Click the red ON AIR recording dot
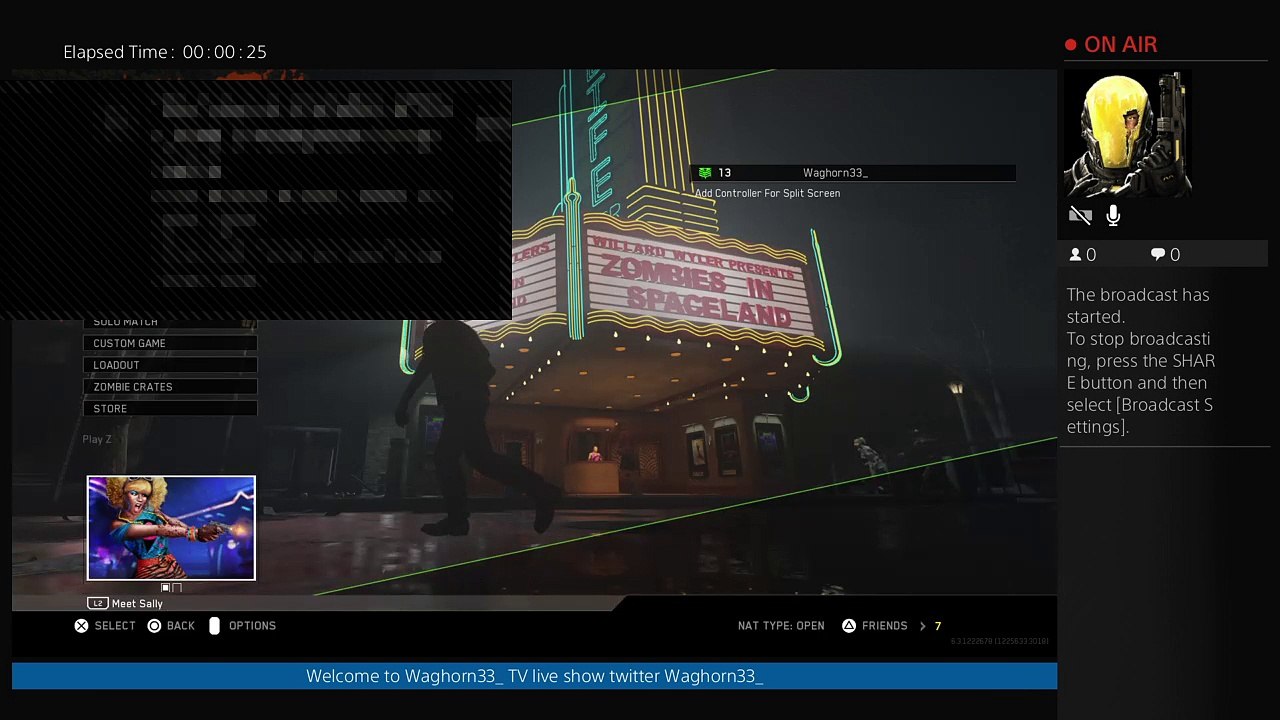The image size is (1280, 720). point(1071,45)
